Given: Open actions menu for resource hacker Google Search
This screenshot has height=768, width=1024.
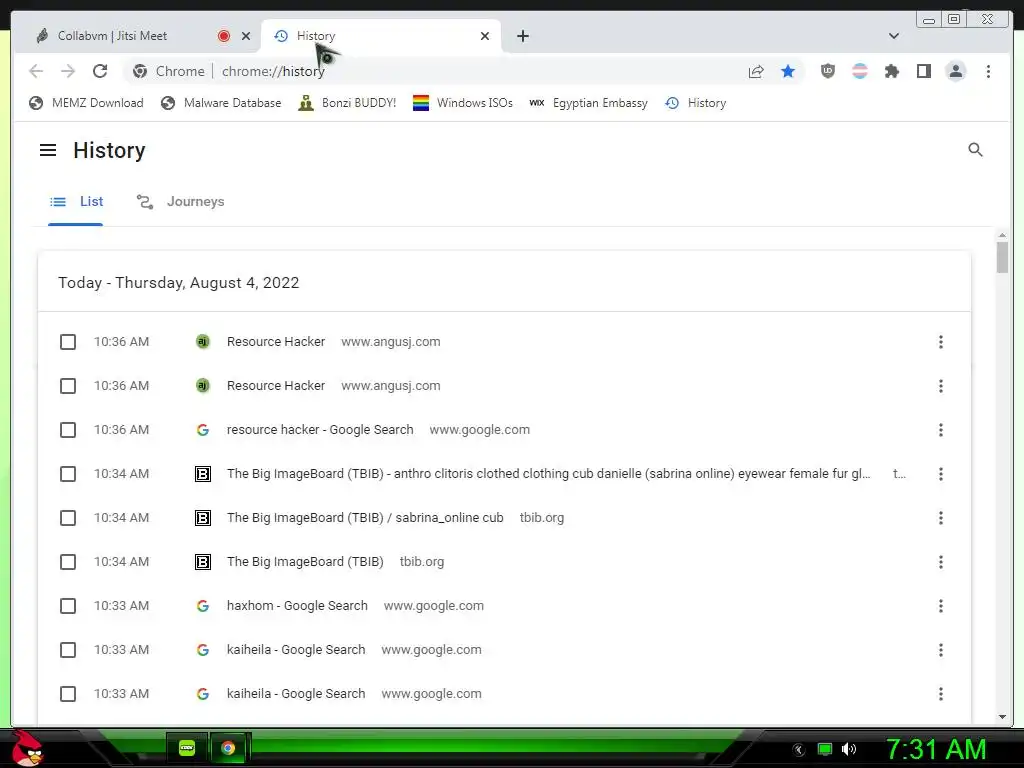Looking at the screenshot, I should tap(940, 430).
